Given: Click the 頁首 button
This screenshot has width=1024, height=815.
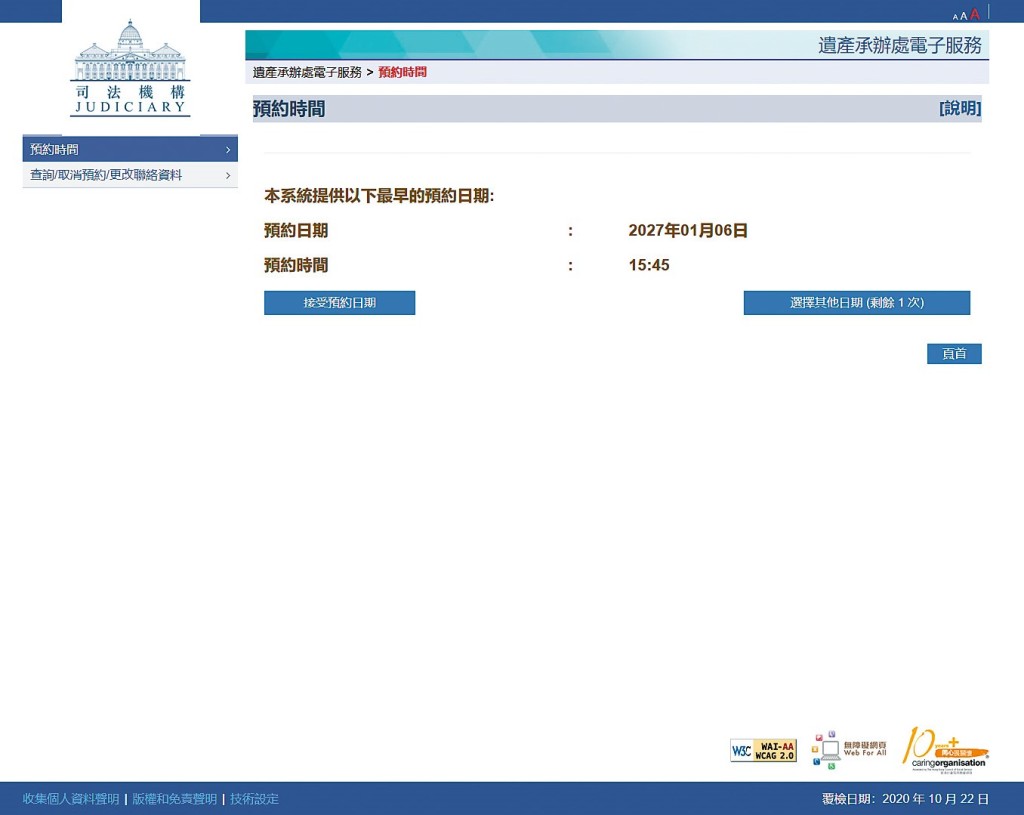Looking at the screenshot, I should [954, 353].
